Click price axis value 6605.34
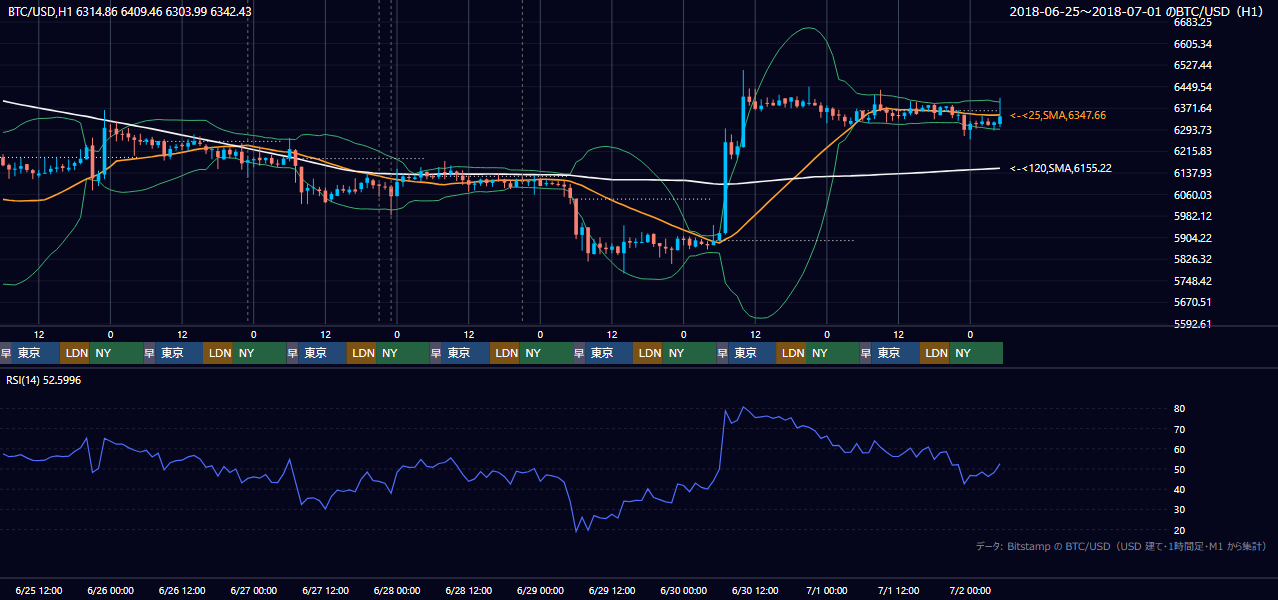Screen dimensions: 1278x600 (x=1193, y=44)
